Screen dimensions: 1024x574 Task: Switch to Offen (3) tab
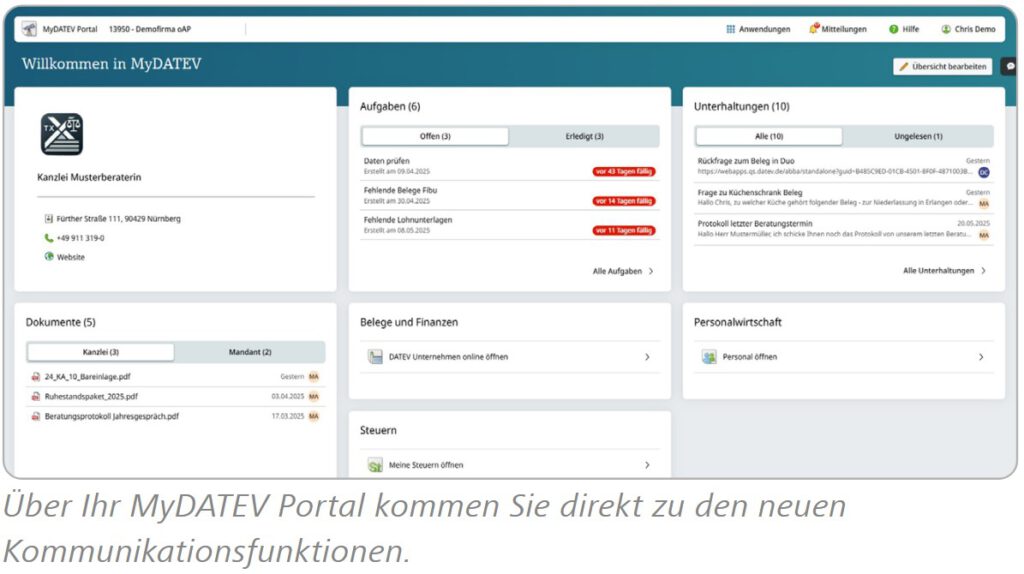tap(435, 136)
